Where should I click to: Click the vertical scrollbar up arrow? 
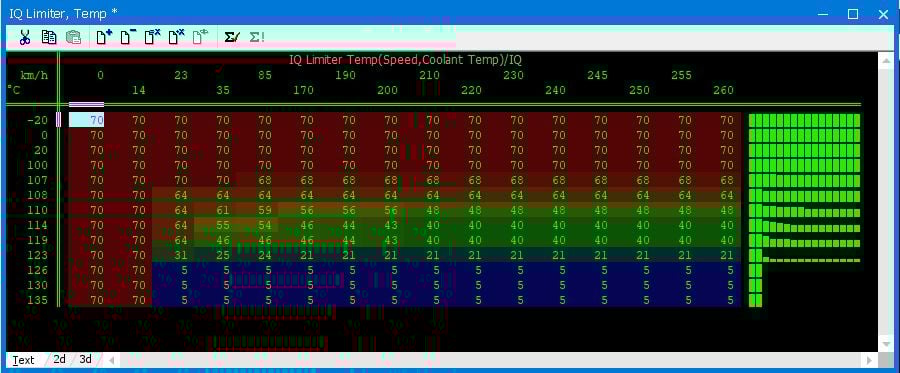click(x=886, y=60)
